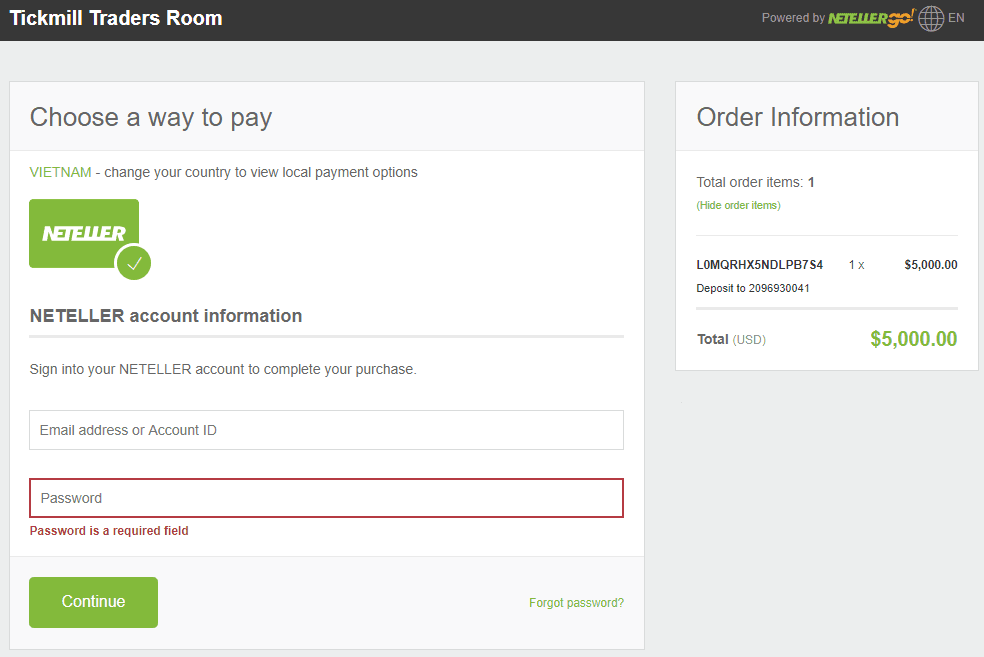Collapse list via Hide order items
Image resolution: width=984 pixels, height=657 pixels.
738,205
